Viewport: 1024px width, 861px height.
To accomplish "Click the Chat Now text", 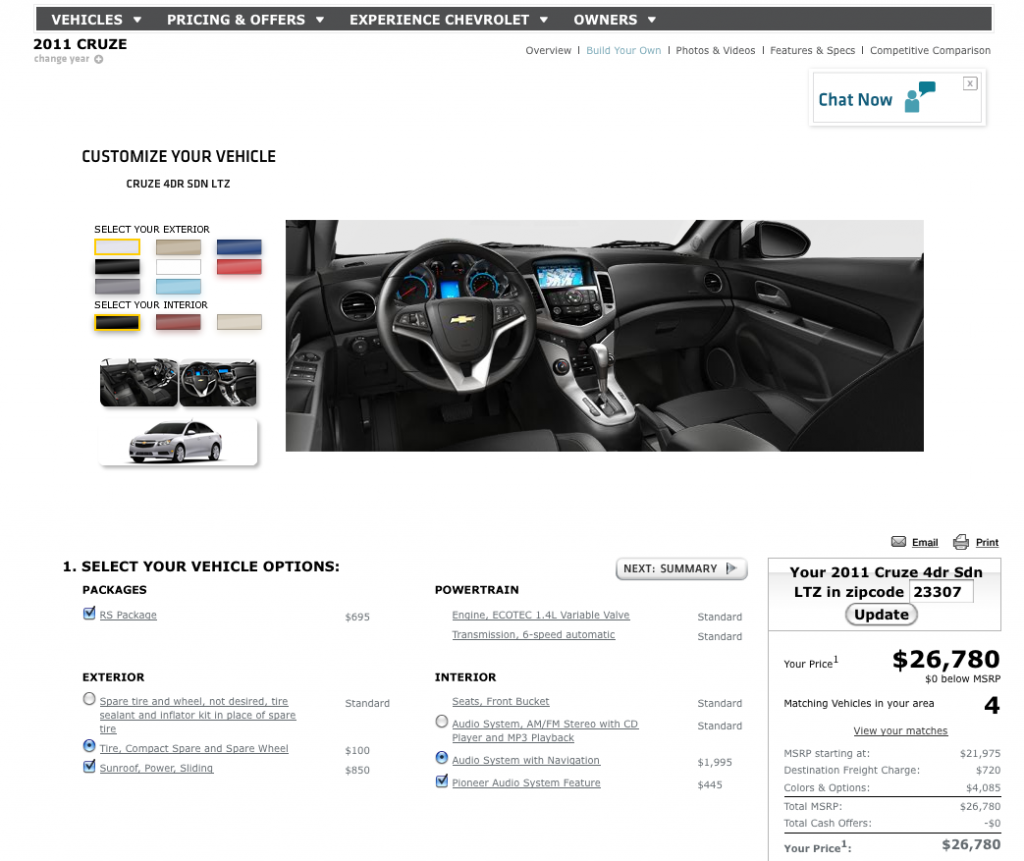I will (855, 99).
